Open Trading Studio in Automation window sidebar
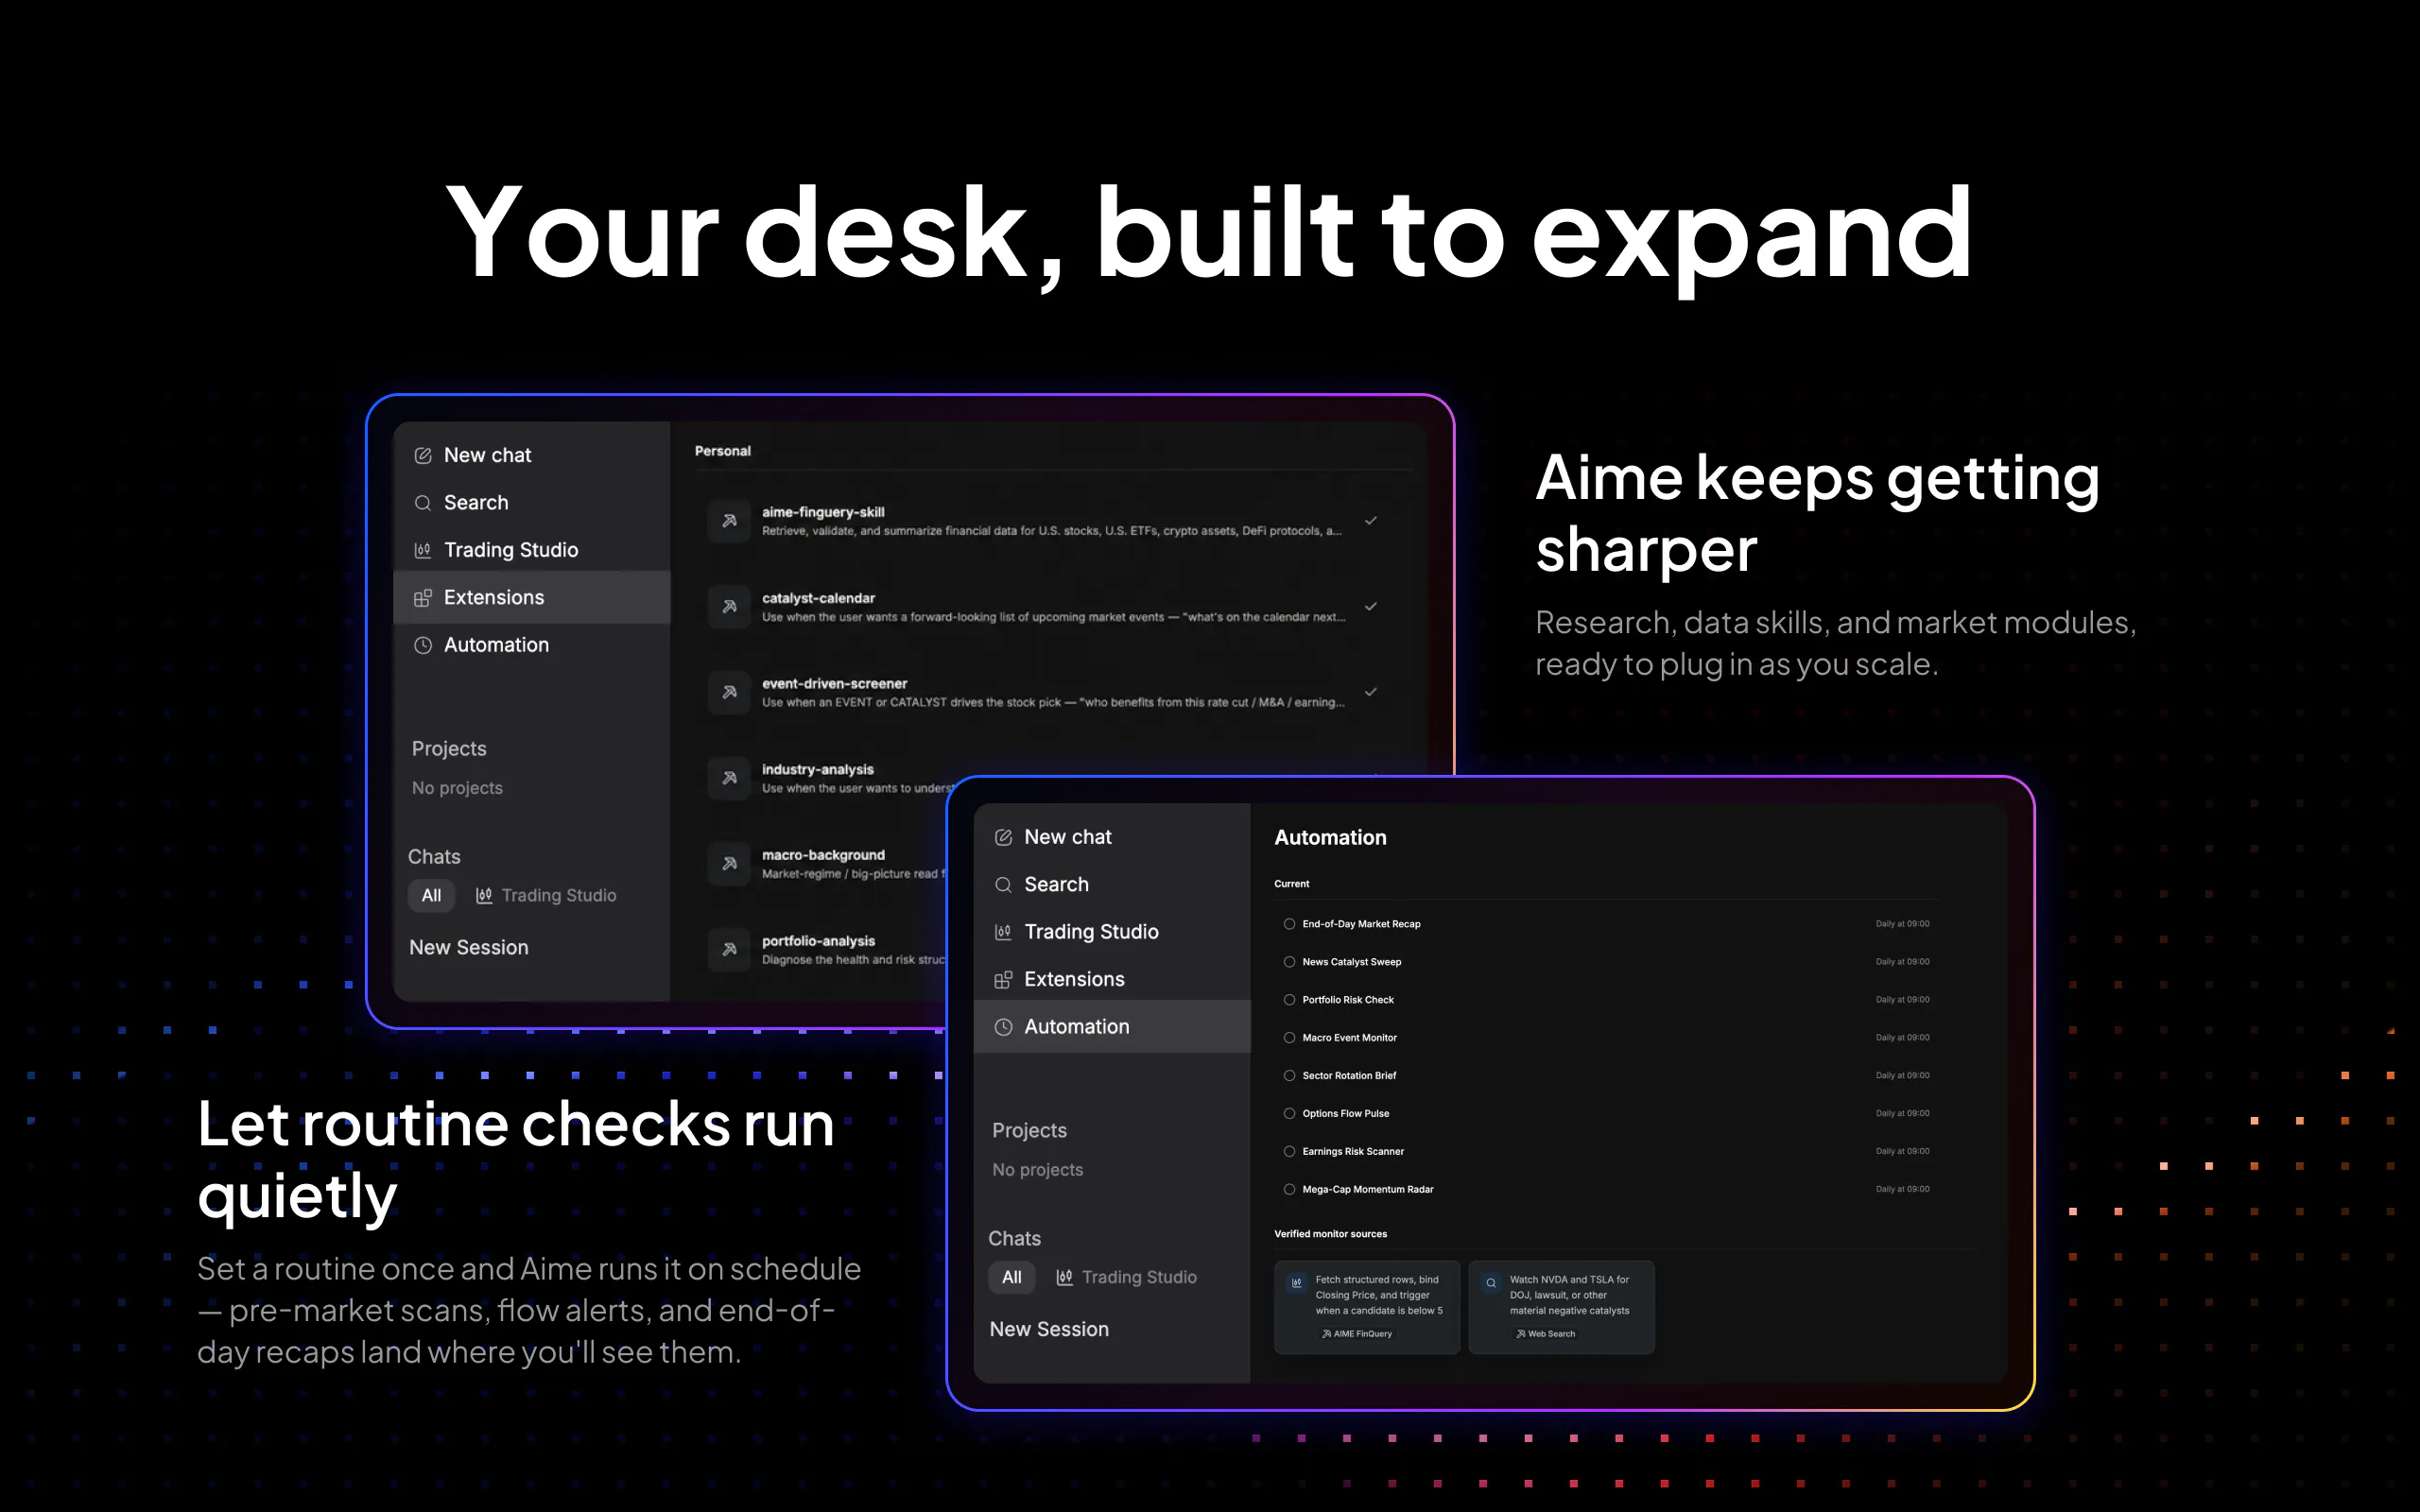2420x1512 pixels. click(1112, 932)
